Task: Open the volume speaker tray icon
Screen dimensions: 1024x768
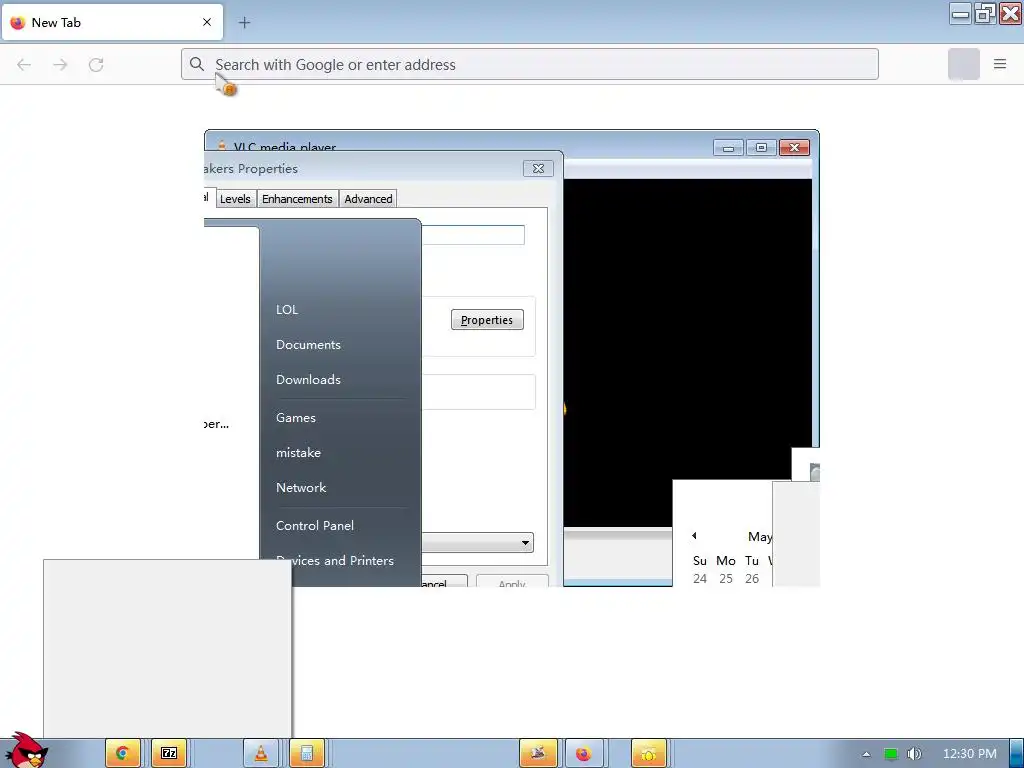Action: 914,754
